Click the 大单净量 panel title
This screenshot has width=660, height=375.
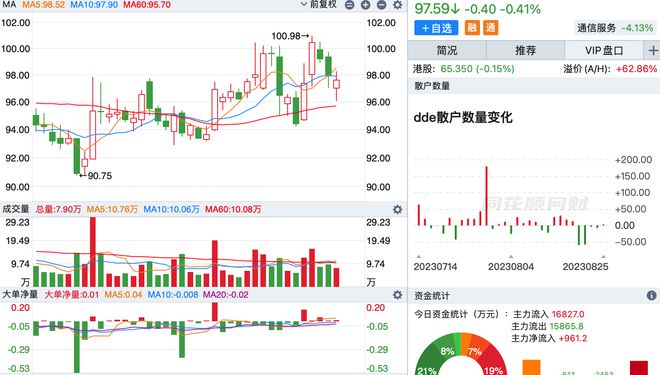(x=20, y=295)
